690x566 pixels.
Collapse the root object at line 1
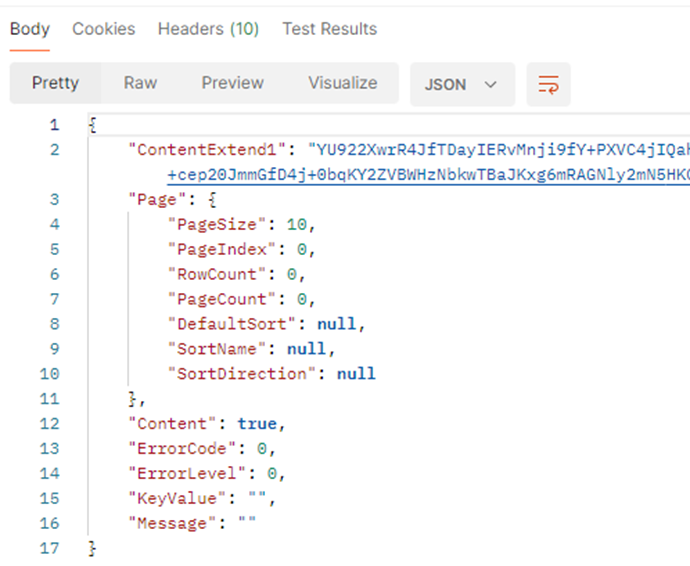point(92,125)
